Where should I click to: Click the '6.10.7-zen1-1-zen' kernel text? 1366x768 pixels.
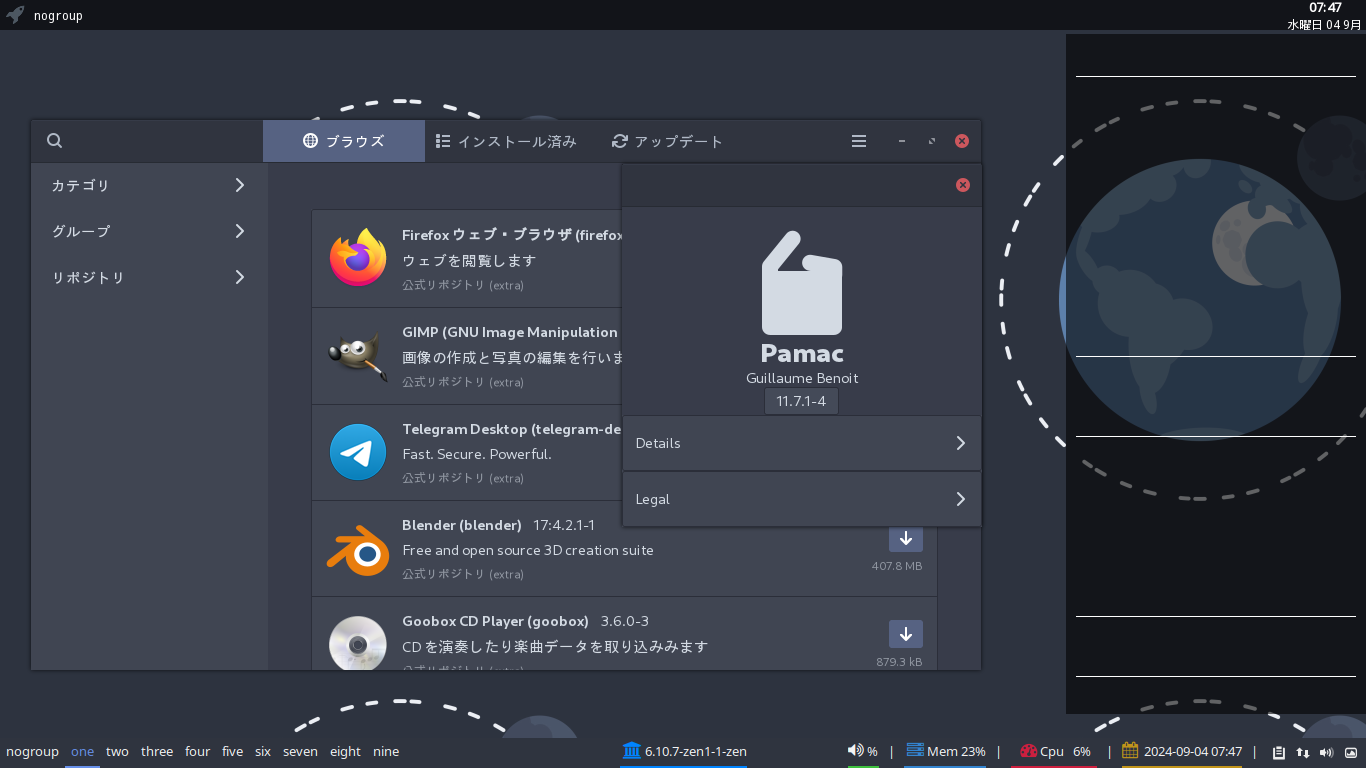click(696, 751)
